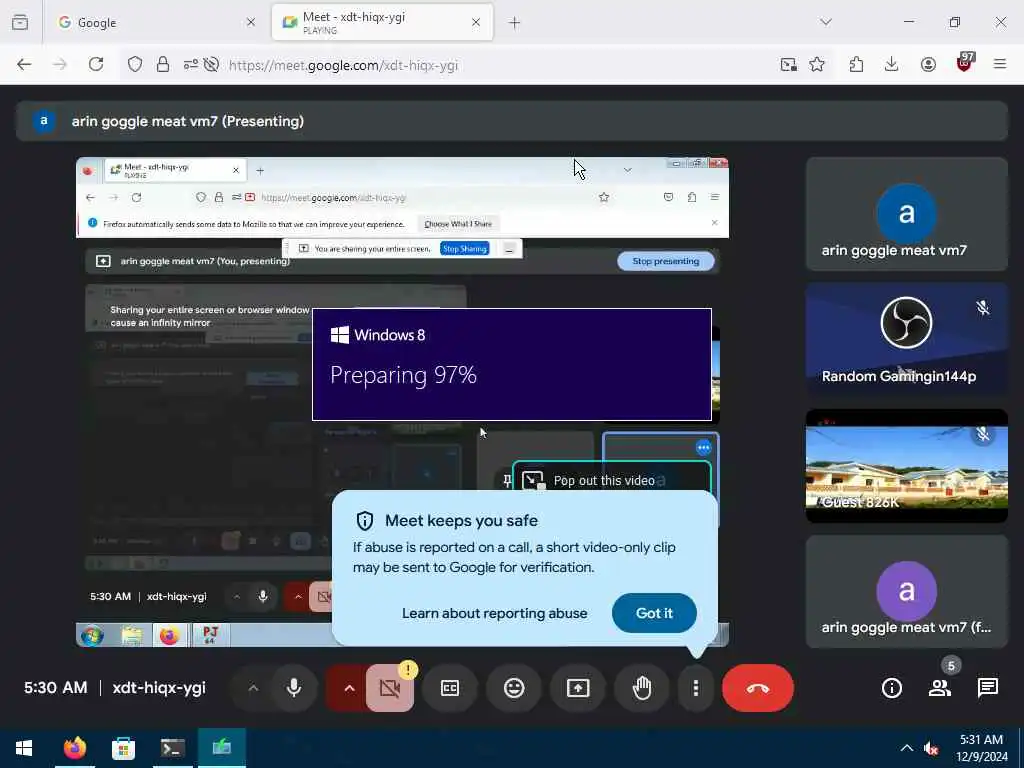Open the extensions puzzle icon

856,65
